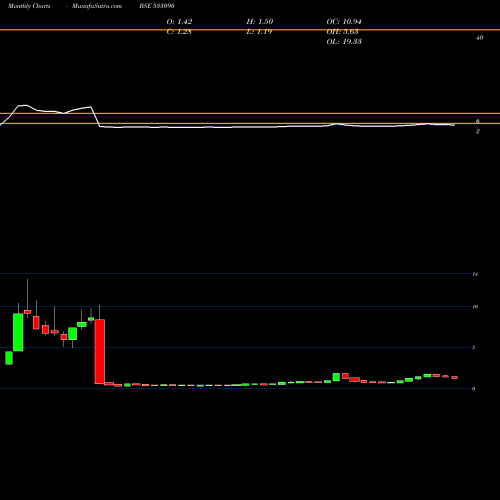Click the 40 axis label on upper chart
Screen dimensions: 500x500
coord(479,38)
